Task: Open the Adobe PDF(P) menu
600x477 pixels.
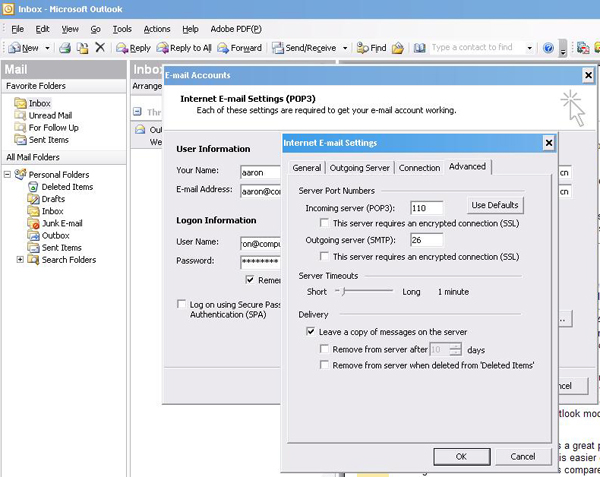Action: point(236,29)
